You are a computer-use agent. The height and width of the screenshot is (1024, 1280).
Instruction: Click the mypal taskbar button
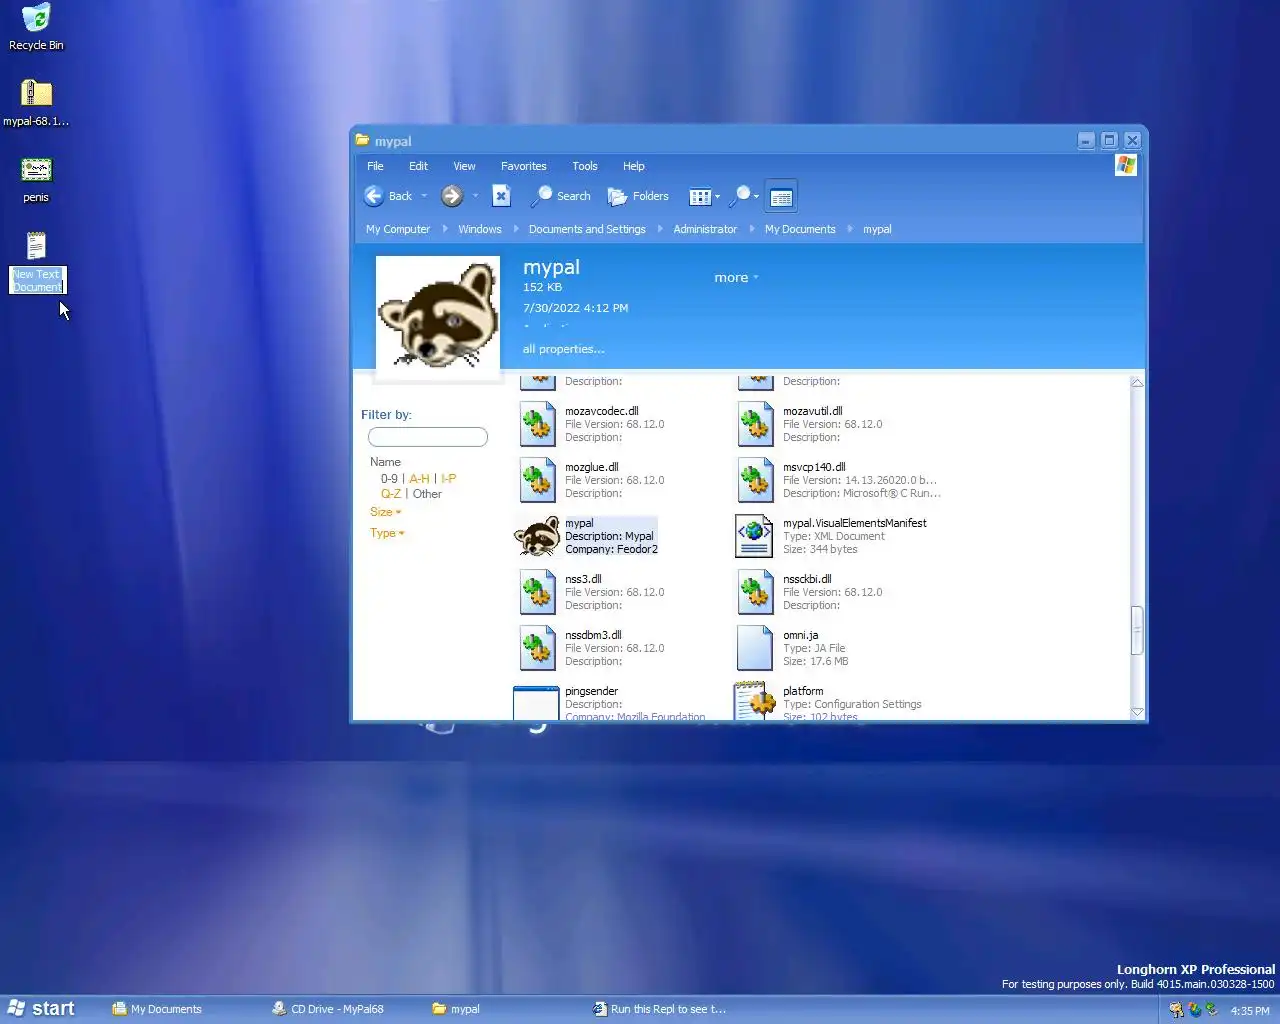point(456,1009)
